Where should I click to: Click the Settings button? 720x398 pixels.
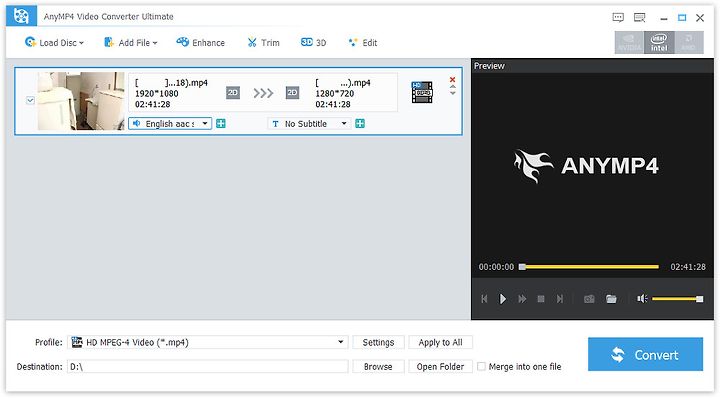coord(378,342)
